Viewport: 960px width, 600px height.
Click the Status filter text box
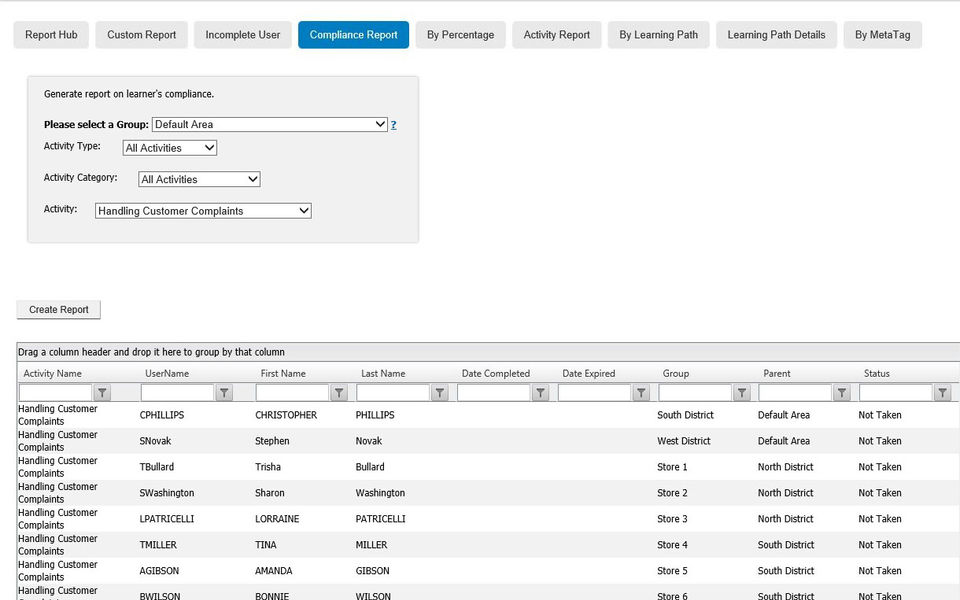[x=896, y=392]
